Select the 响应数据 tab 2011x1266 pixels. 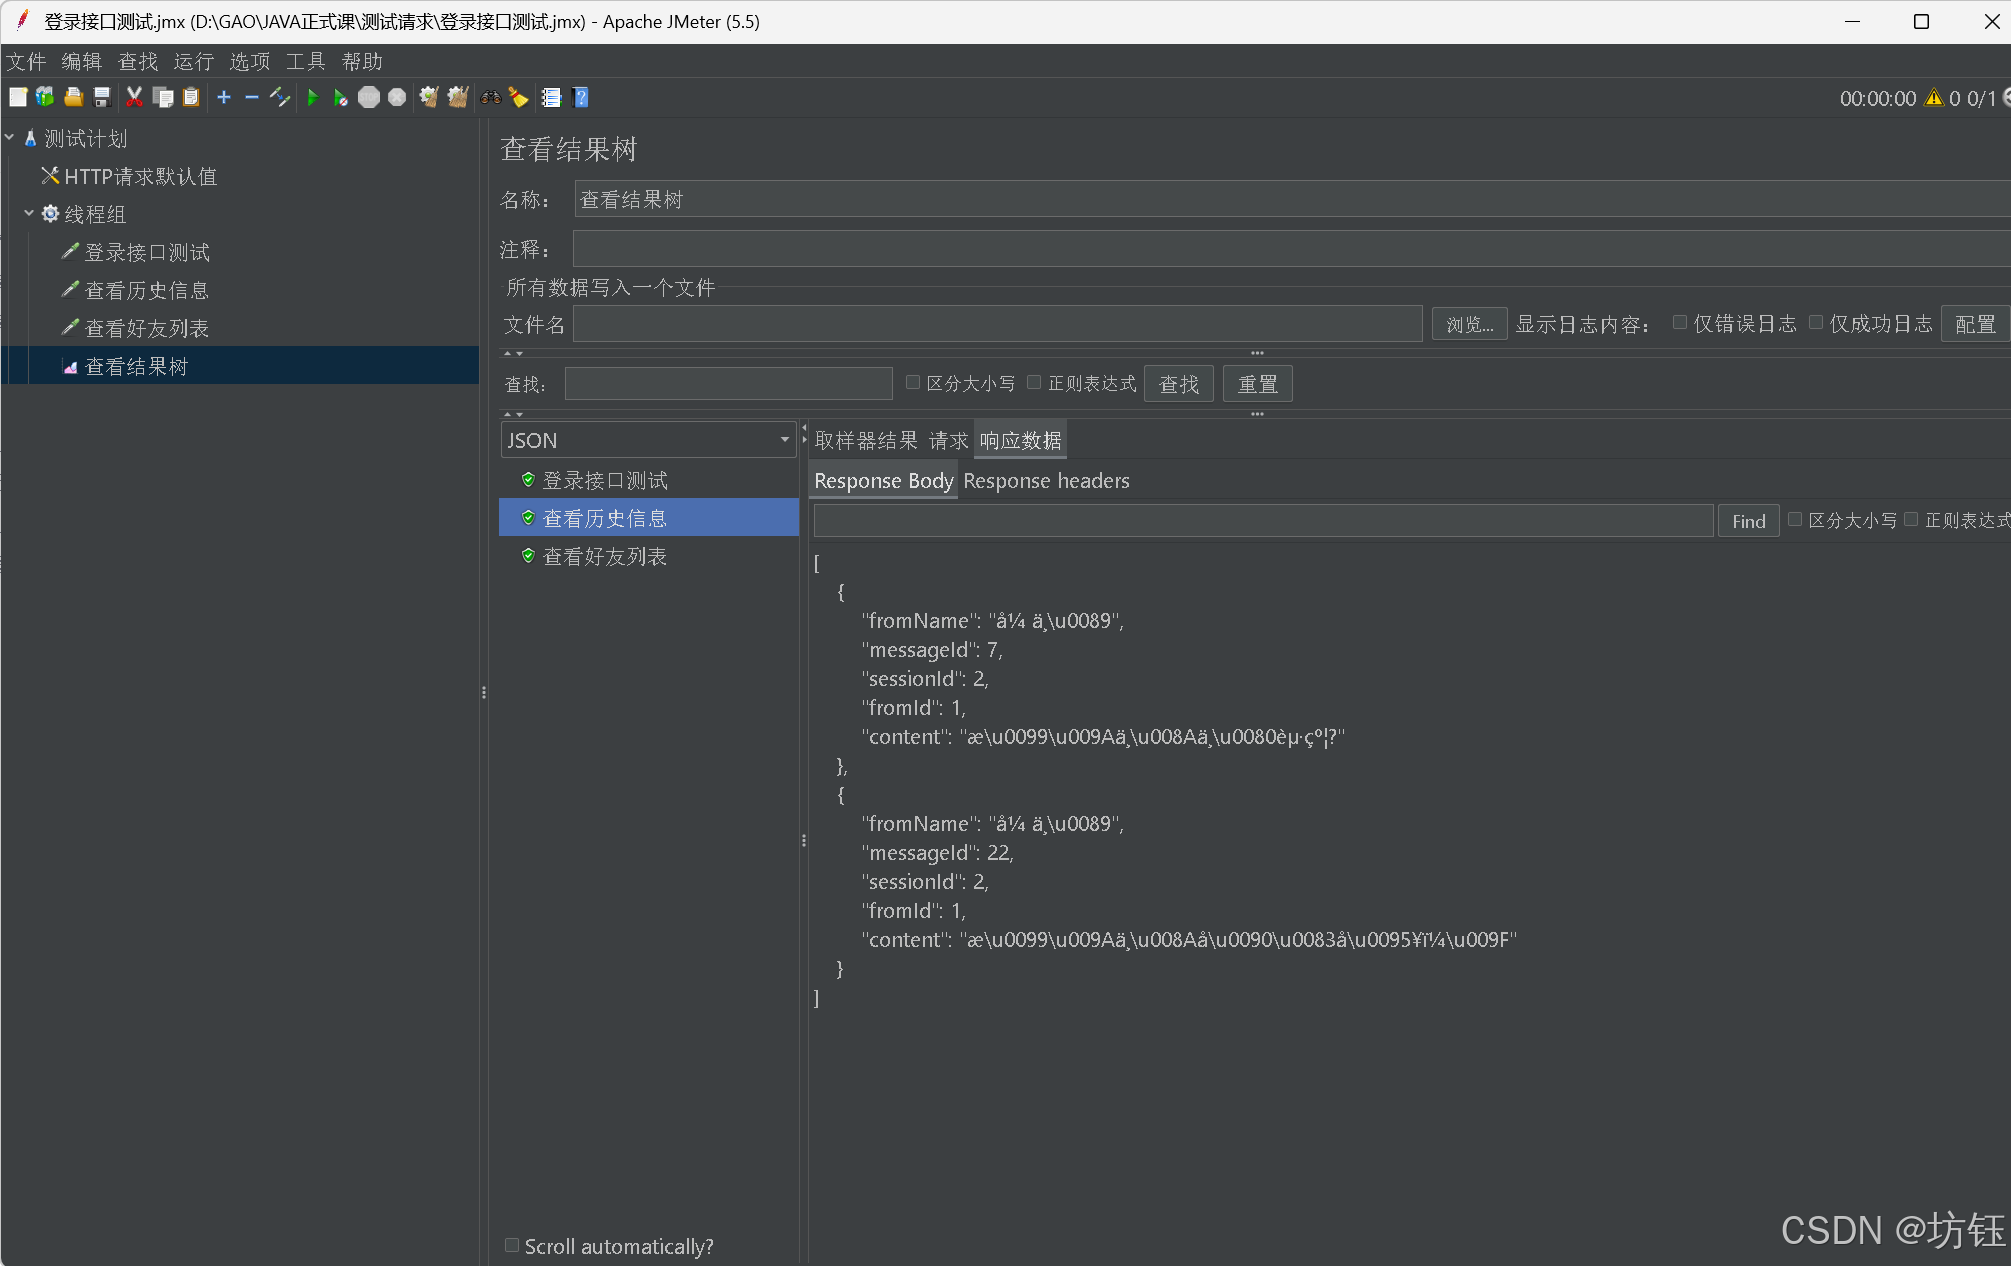click(1021, 440)
